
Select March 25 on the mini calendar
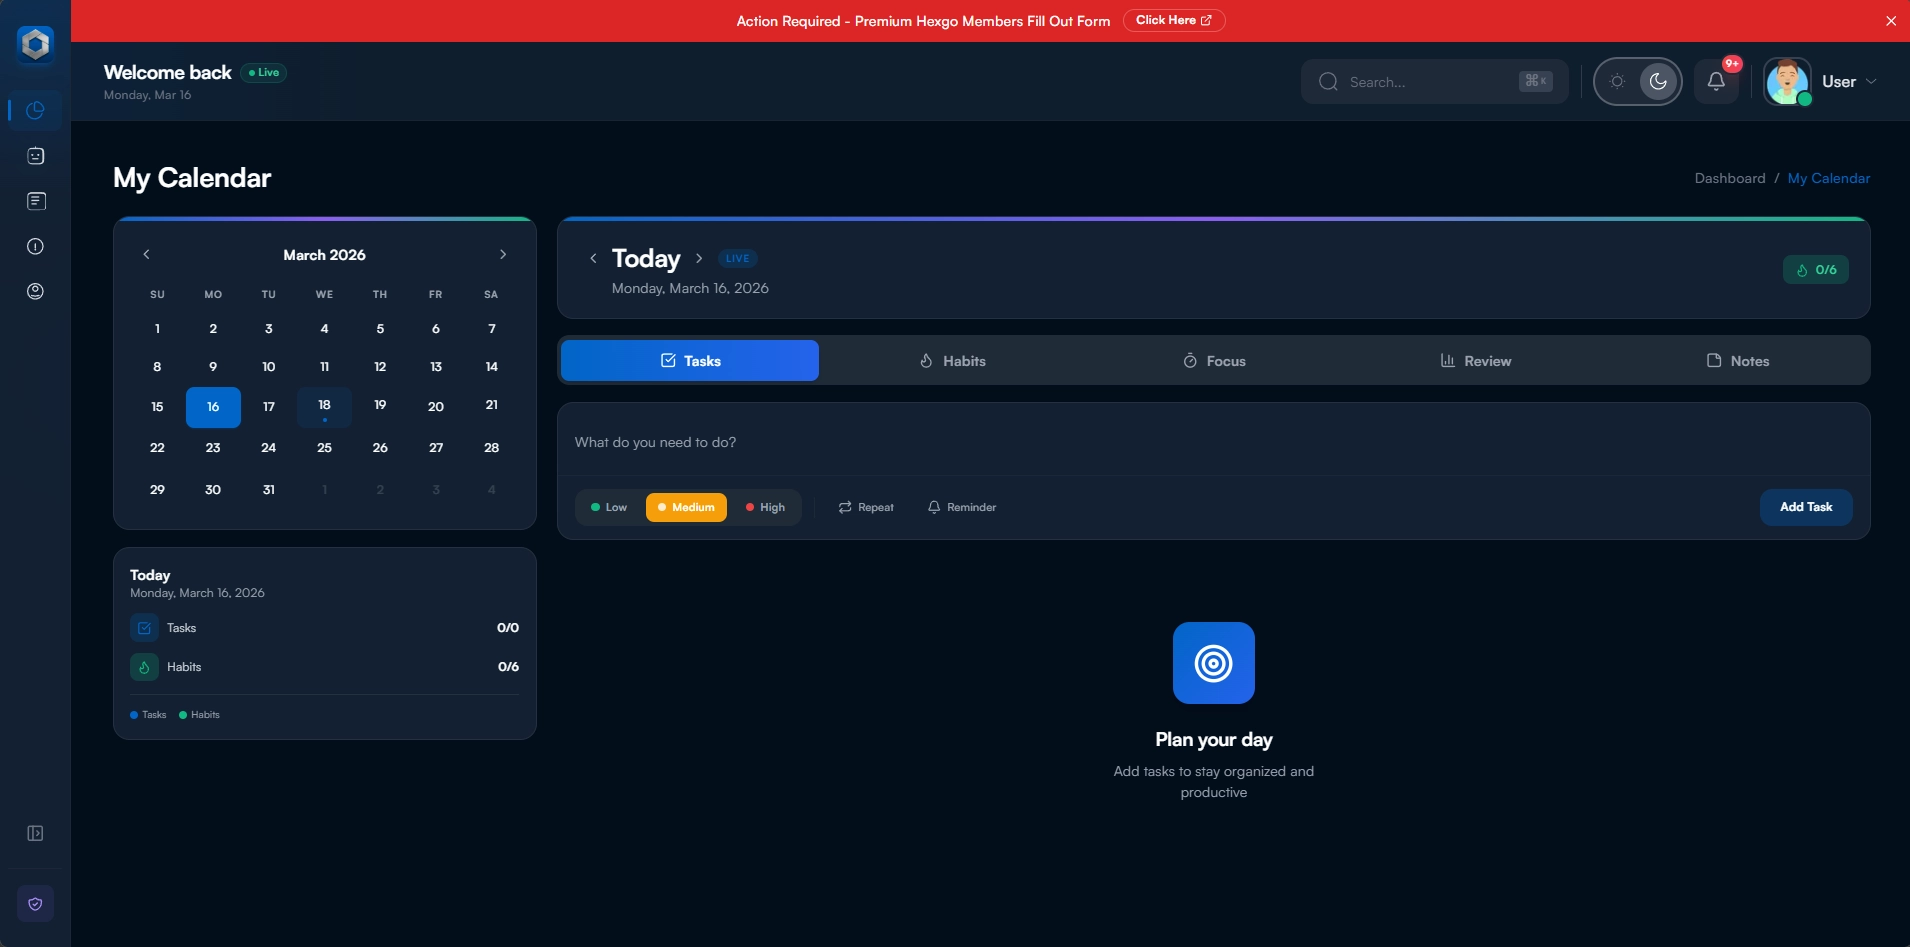[323, 448]
